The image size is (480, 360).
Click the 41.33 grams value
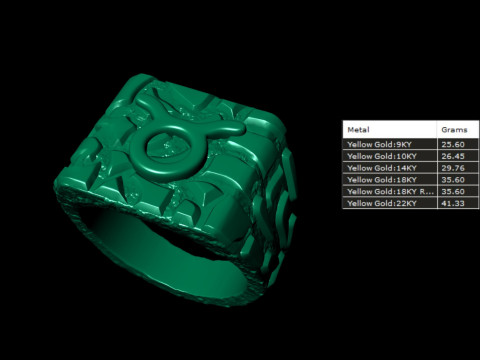pos(453,203)
